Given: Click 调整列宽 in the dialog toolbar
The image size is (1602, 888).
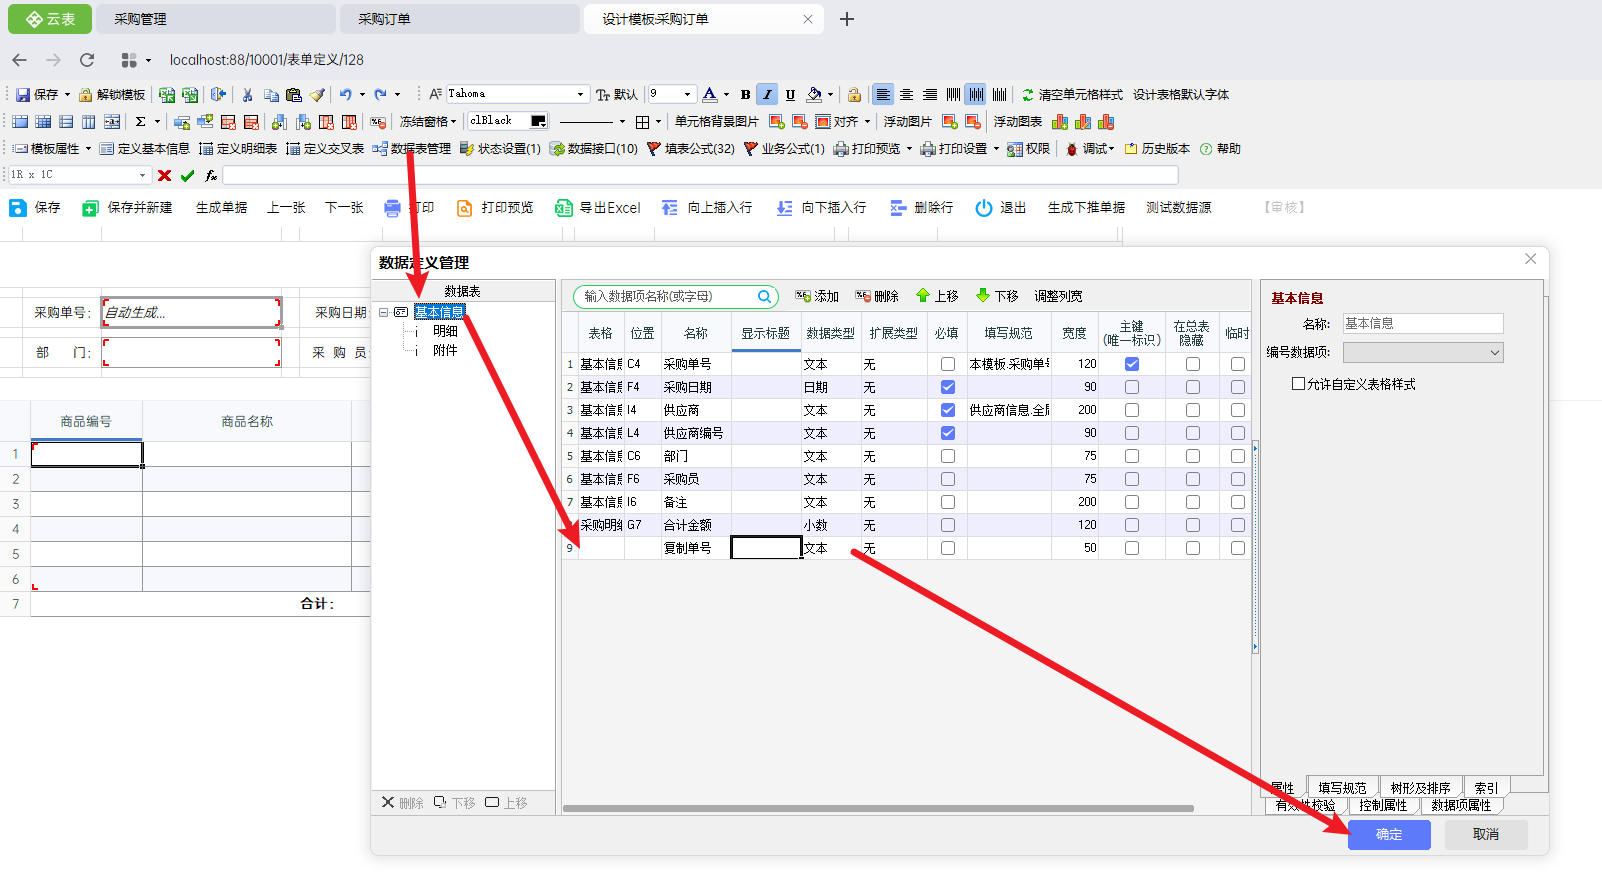Looking at the screenshot, I should coord(1058,296).
